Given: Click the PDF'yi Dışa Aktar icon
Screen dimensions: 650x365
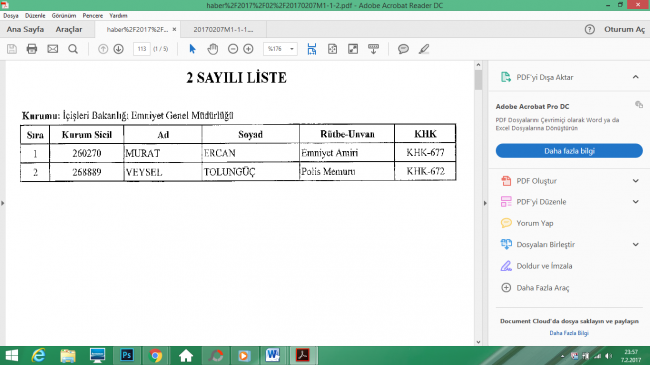Looking at the screenshot, I should pos(506,77).
